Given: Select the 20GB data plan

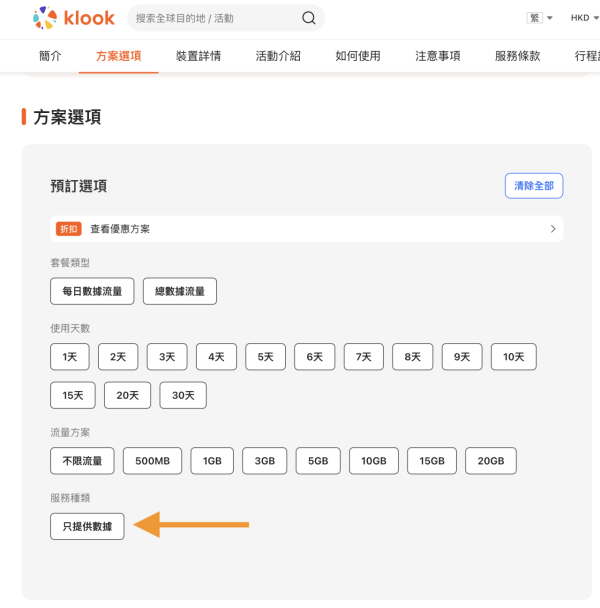Looking at the screenshot, I should [491, 461].
